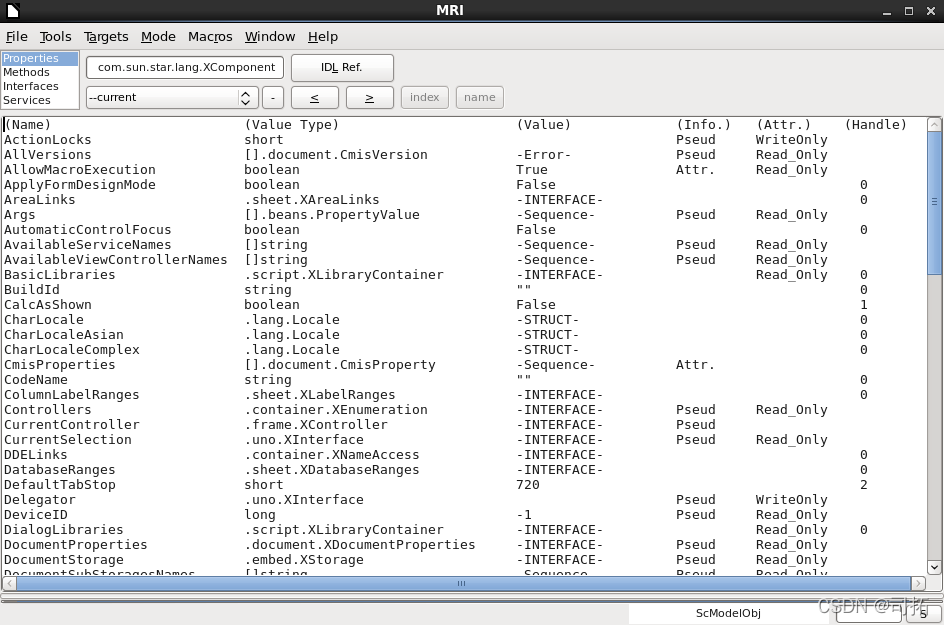
Task: Click the Args property name
Action: tap(20, 215)
